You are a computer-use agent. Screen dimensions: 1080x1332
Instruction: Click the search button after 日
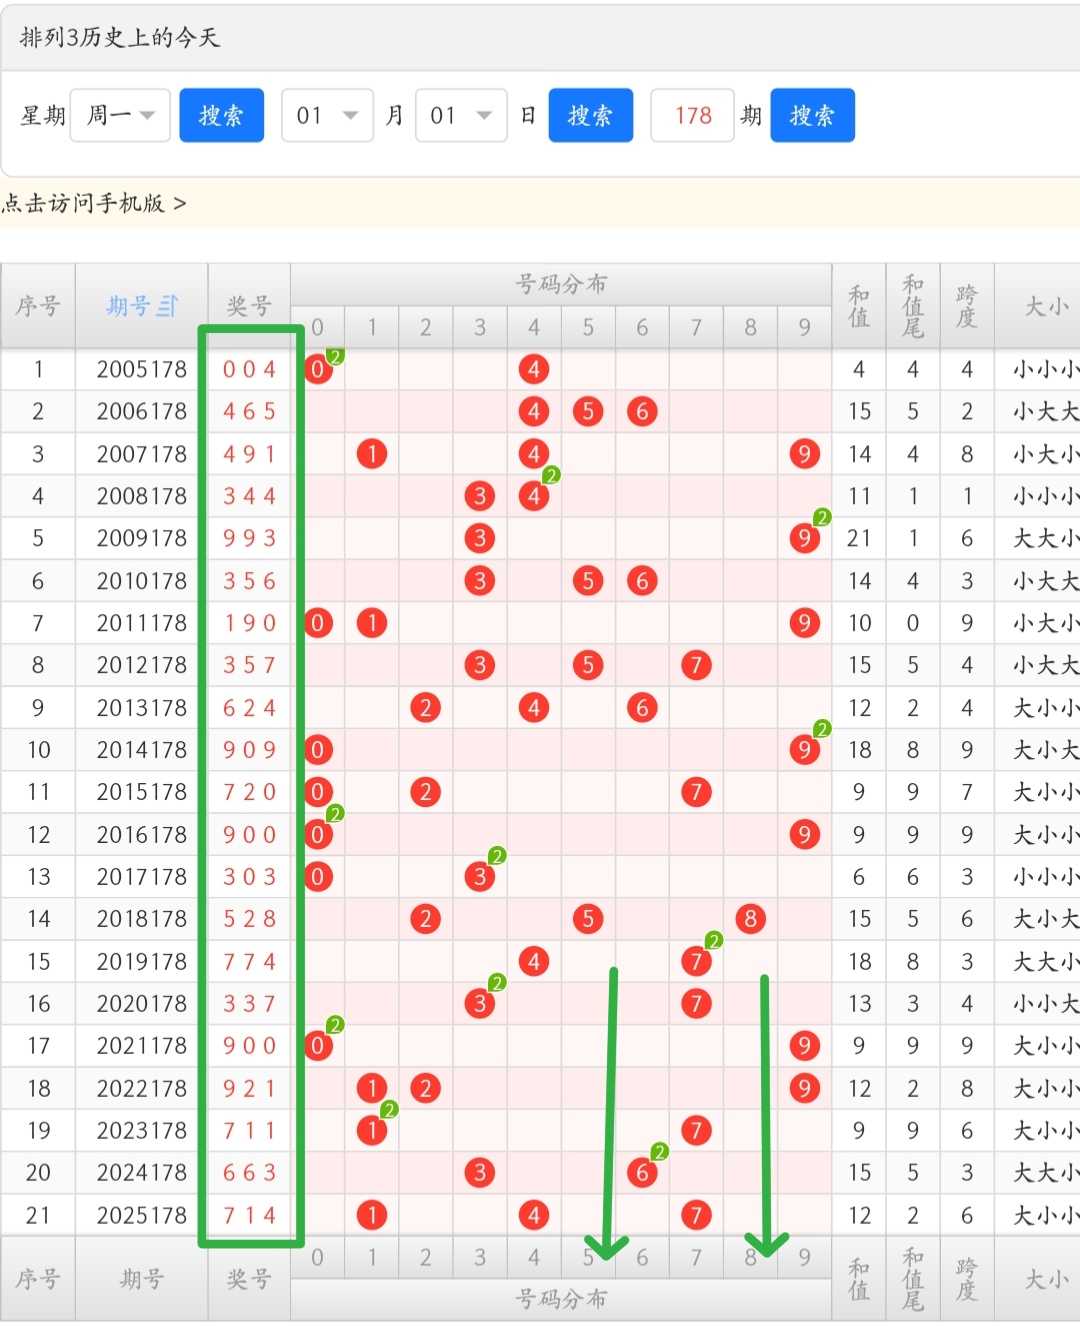pos(591,115)
